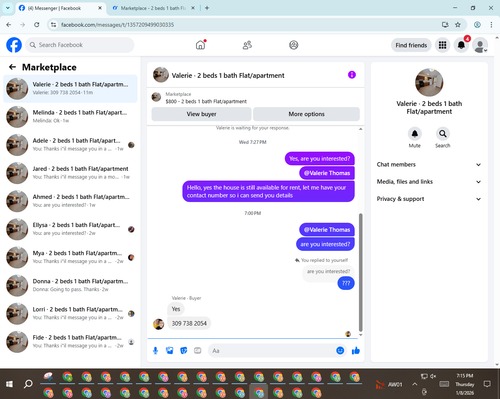The height and width of the screenshot is (399, 500).
Task: Click the '309 738 2054' message bubble
Action: click(189, 323)
